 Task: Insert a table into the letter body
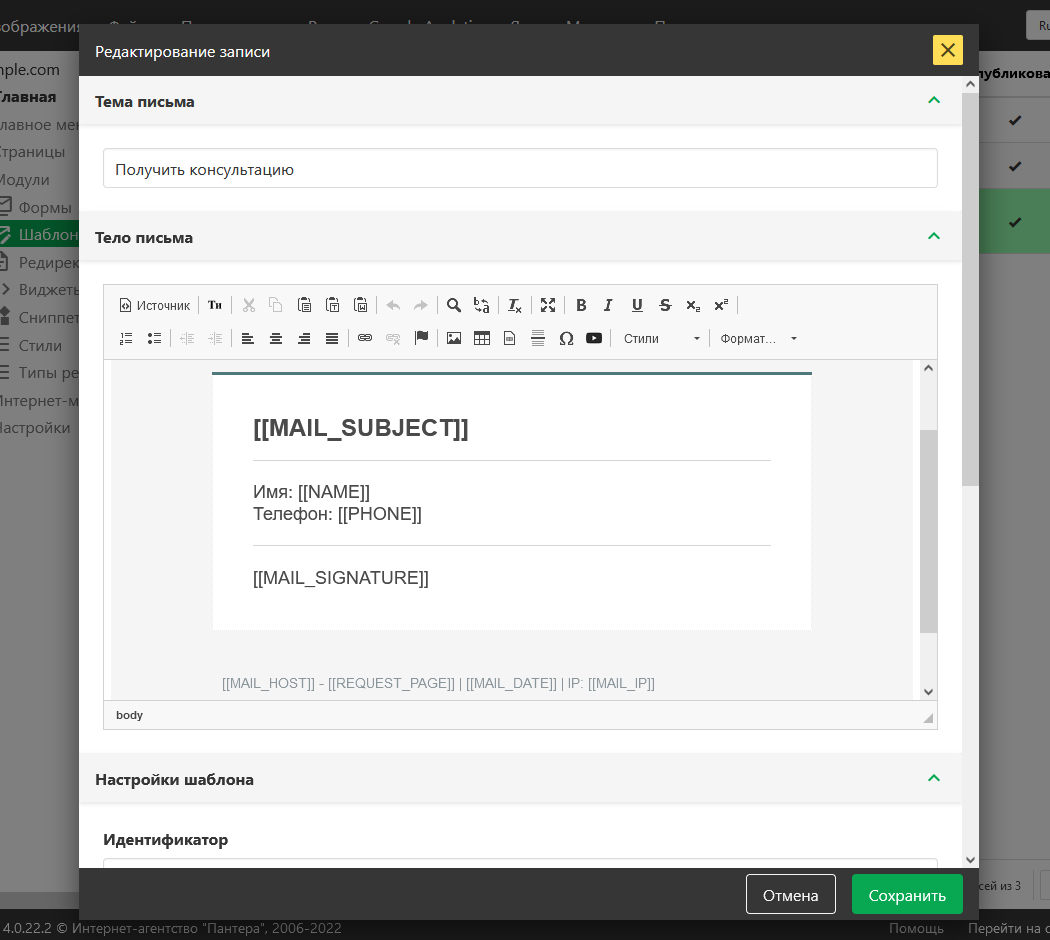(482, 338)
